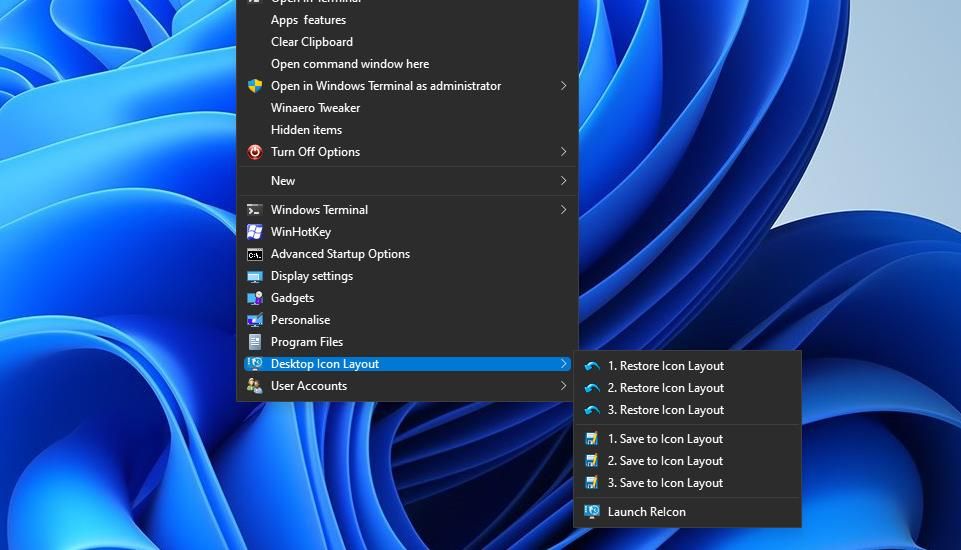
Task: Click the Turn Off Options power icon
Action: pyautogui.click(x=255, y=152)
